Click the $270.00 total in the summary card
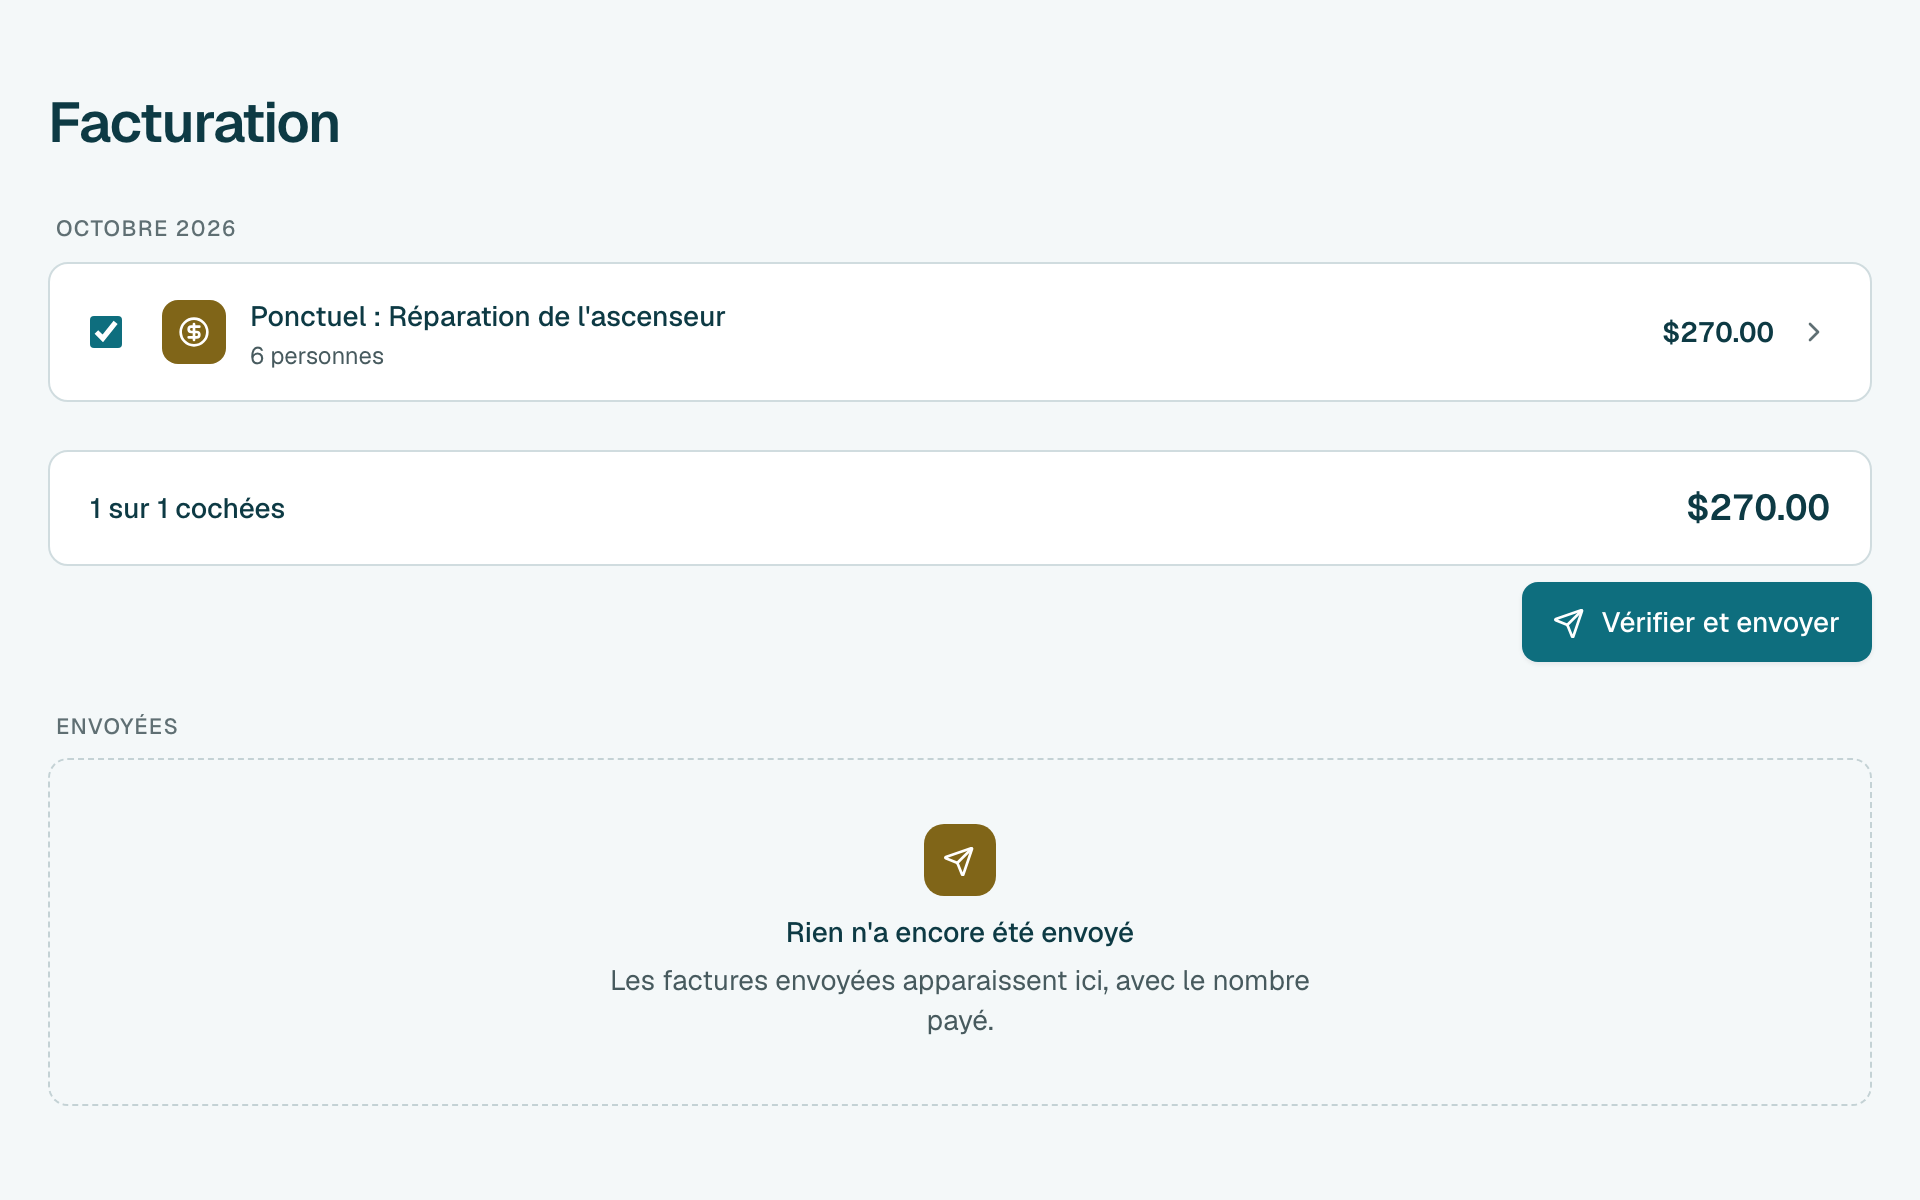The width and height of the screenshot is (1920, 1200). click(1757, 508)
